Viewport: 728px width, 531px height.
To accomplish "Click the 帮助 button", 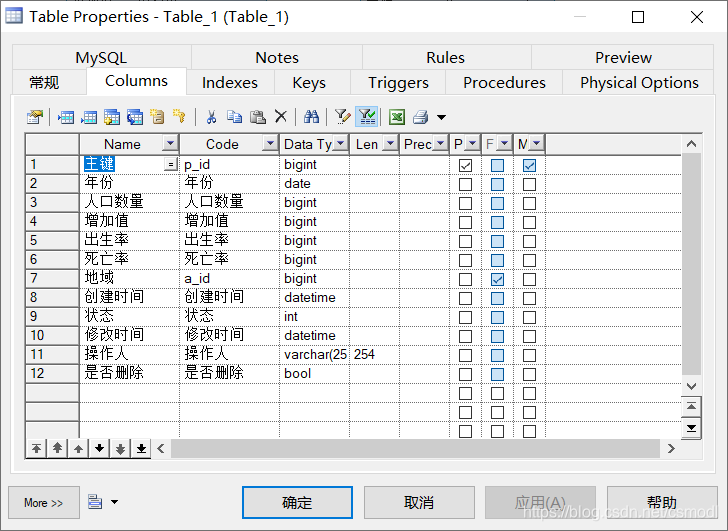I will coord(662,502).
